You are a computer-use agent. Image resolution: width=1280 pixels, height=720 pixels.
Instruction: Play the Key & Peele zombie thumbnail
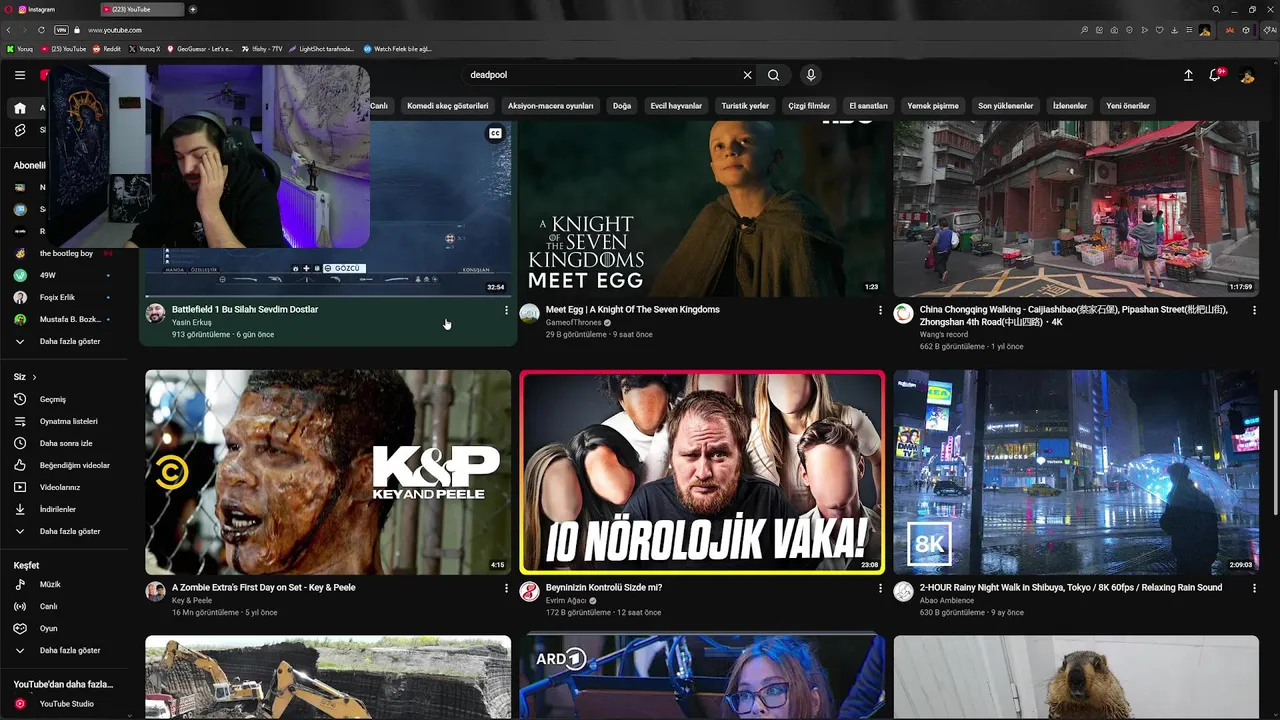pyautogui.click(x=328, y=472)
